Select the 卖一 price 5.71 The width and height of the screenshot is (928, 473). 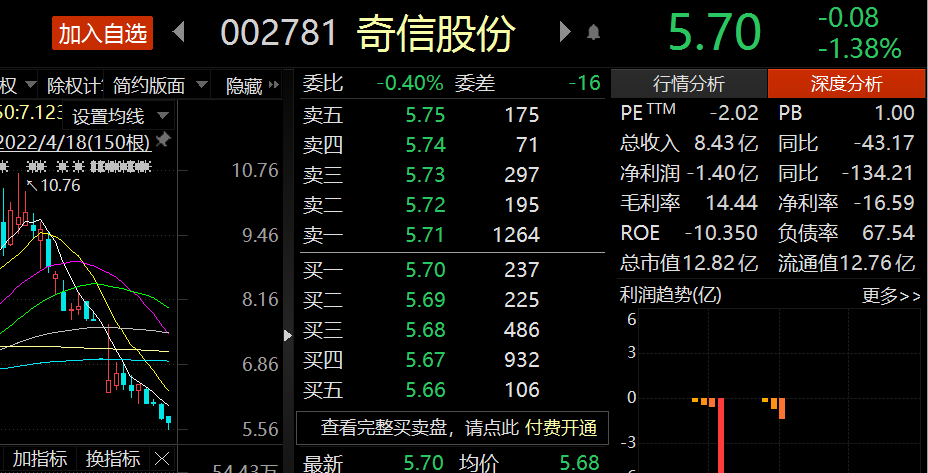pyautogui.click(x=425, y=235)
